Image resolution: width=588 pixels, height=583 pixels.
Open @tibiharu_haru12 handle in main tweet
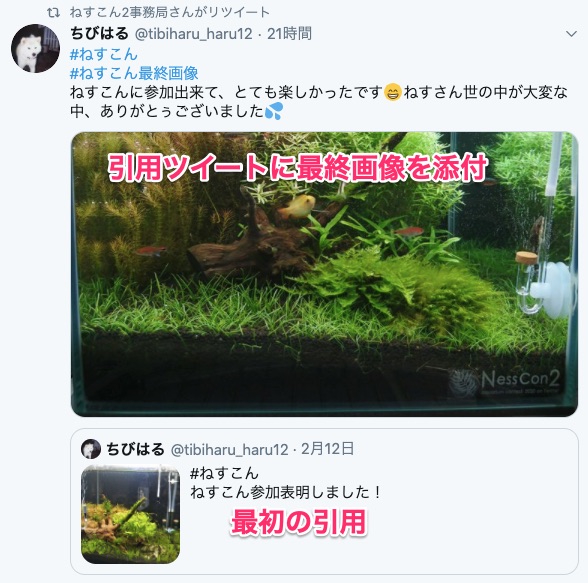click(194, 34)
